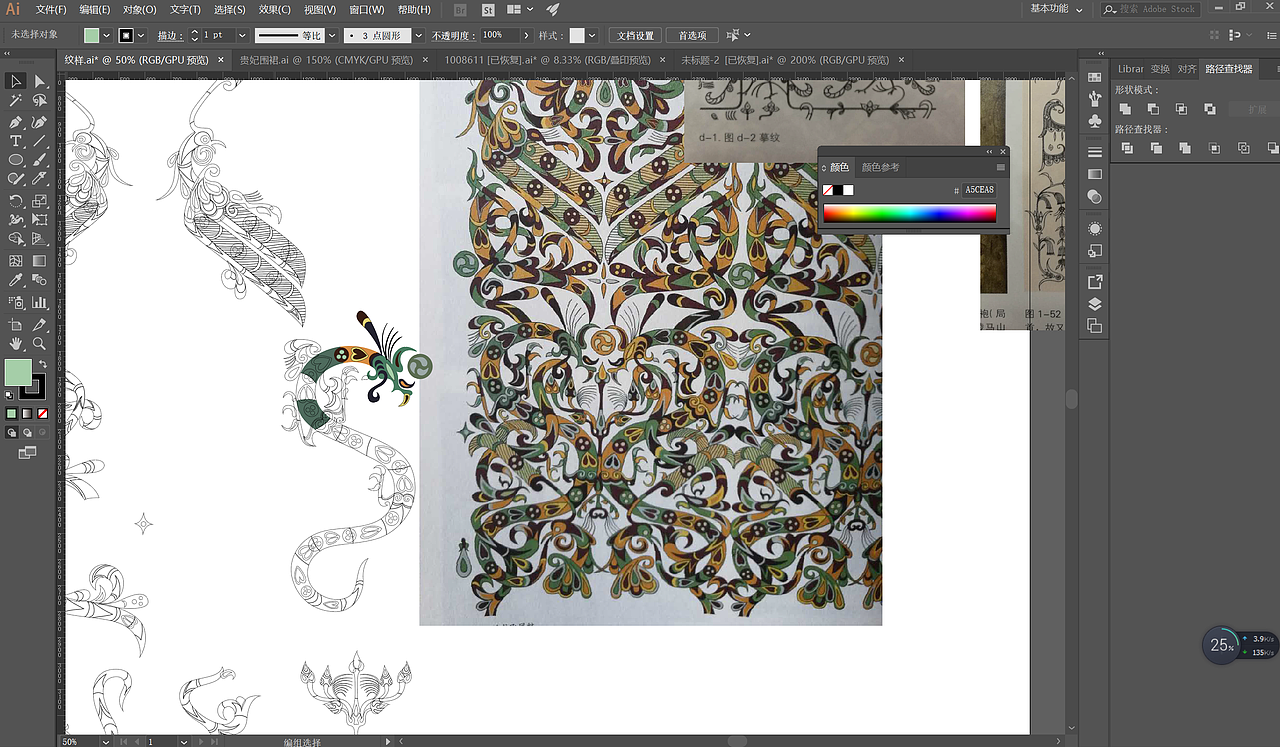Open the fill color dropdown in control bar
The image size is (1280, 747).
(x=107, y=35)
